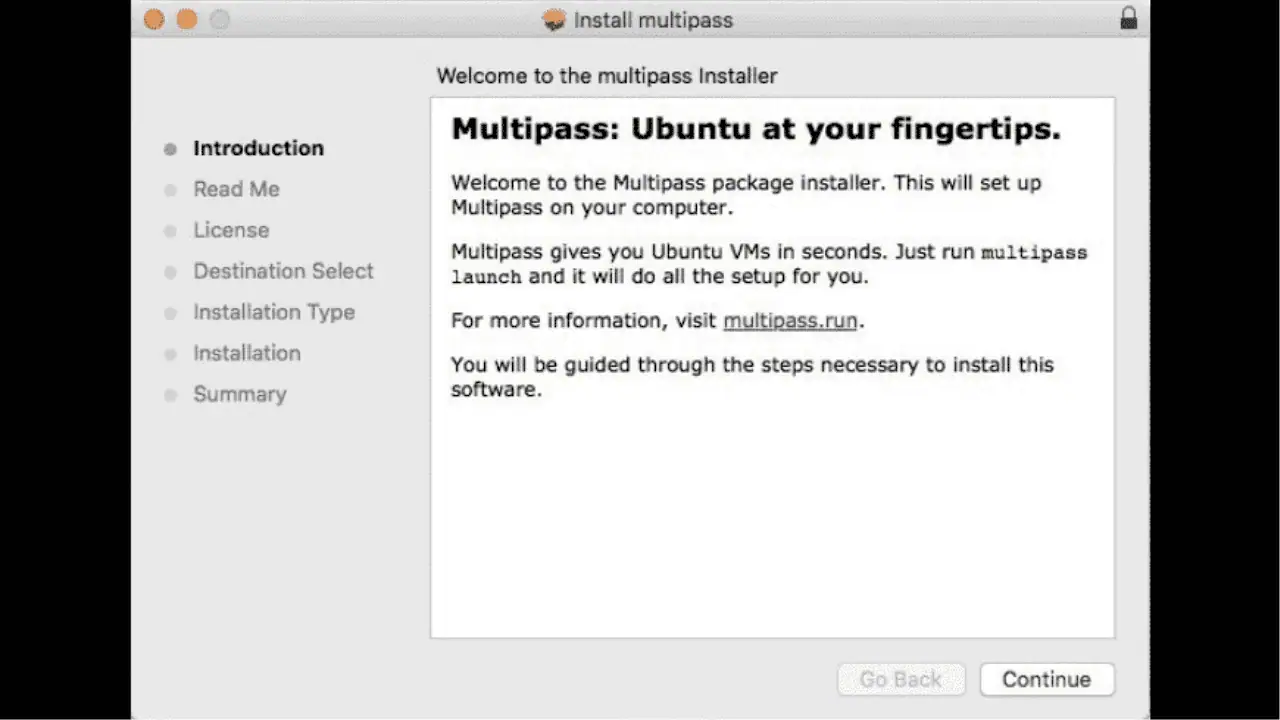Open the multipass.run link

click(790, 321)
